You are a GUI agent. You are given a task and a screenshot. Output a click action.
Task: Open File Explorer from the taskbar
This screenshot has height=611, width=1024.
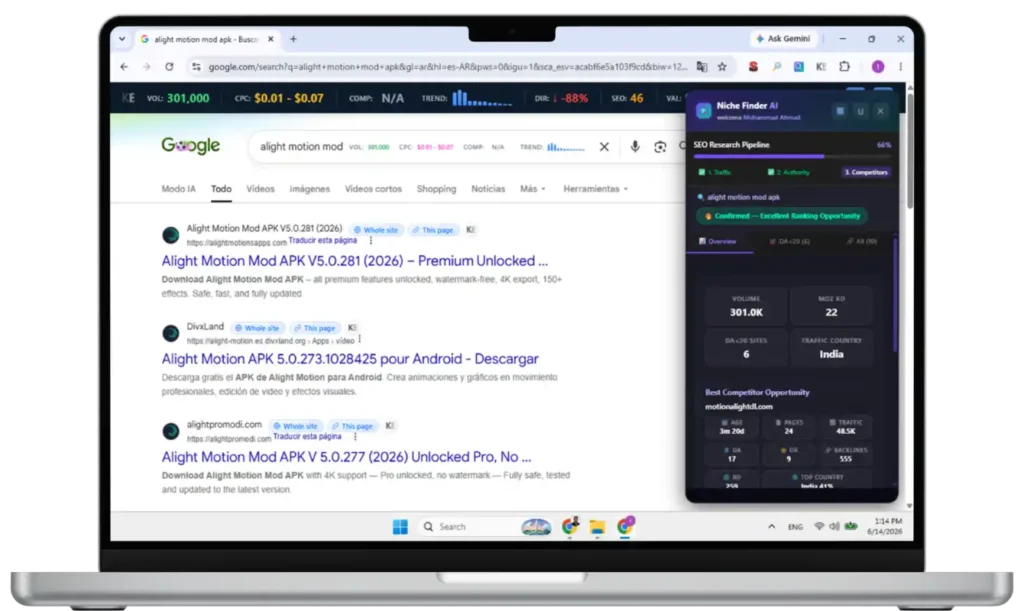[597, 526]
